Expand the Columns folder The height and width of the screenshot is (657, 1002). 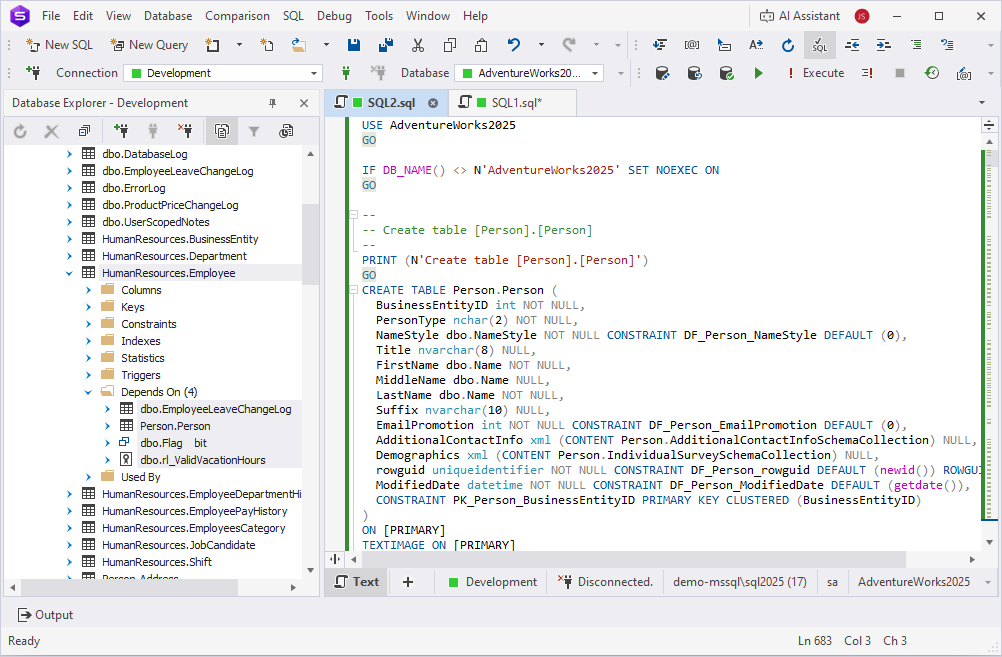[x=88, y=290]
